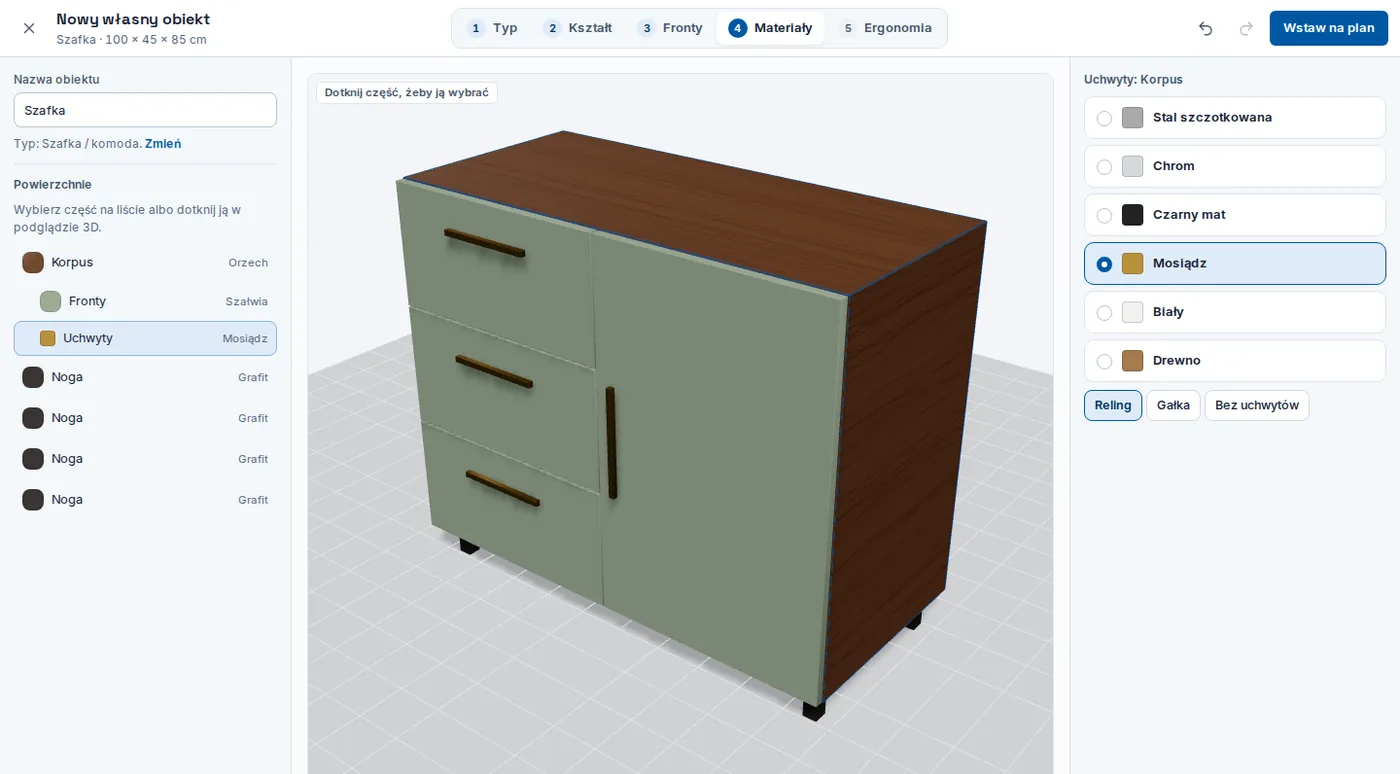Switch to the Kształt step tab
Screen dimensions: 1400x774
pos(578,28)
